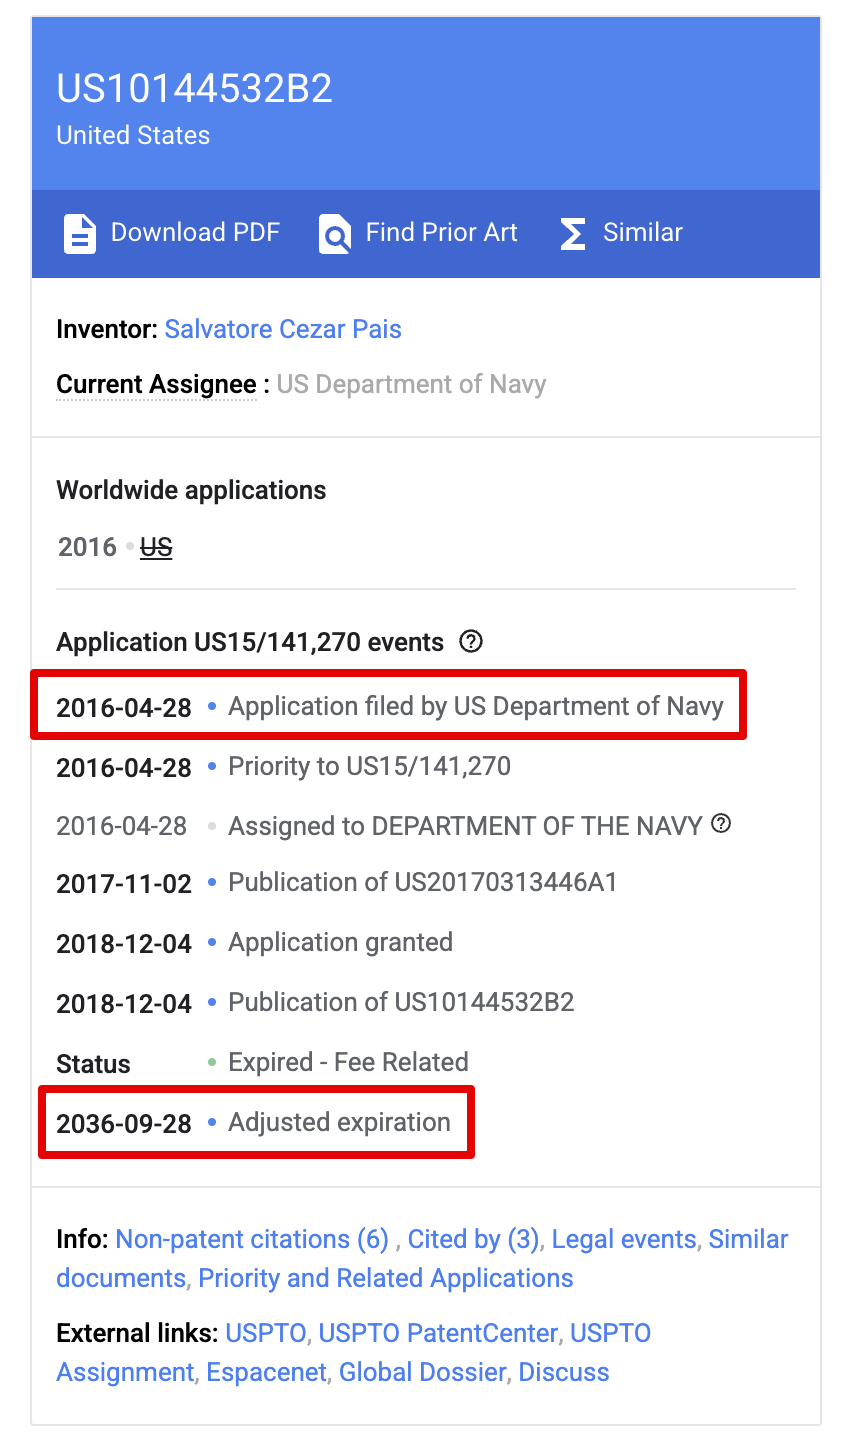The height and width of the screenshot is (1450, 842).
Task: Click the Download PDF document icon
Action: point(80,233)
